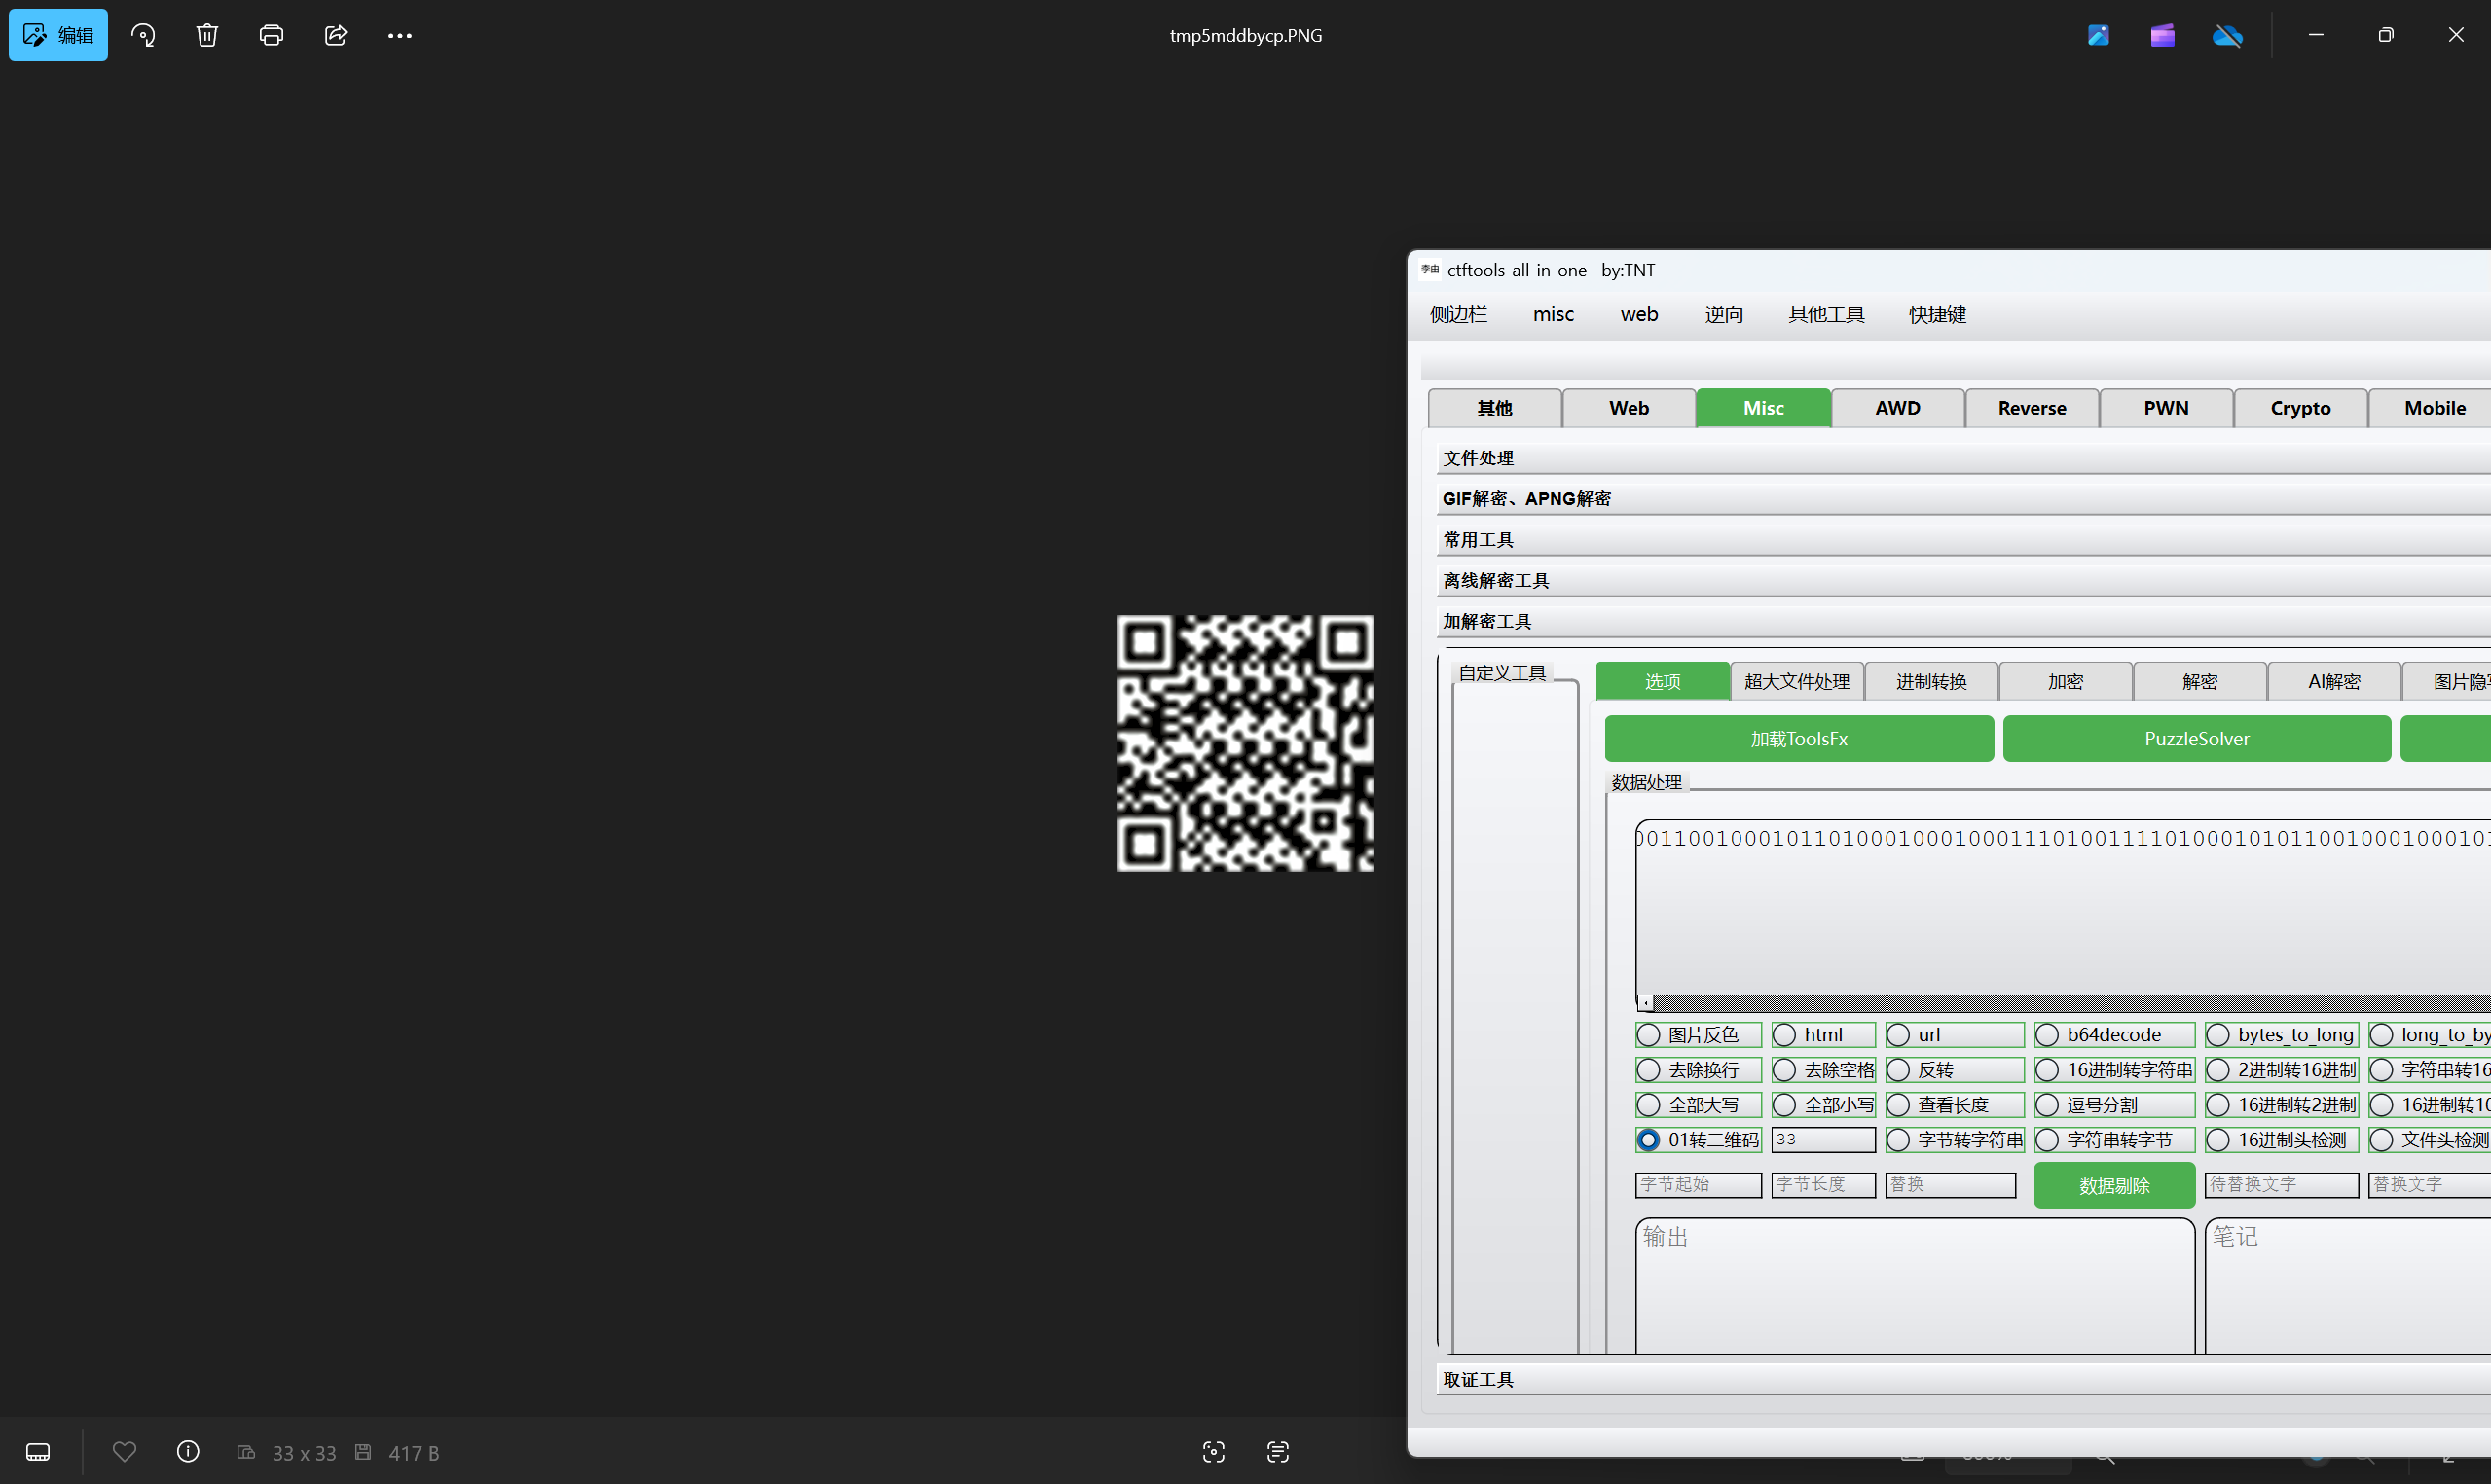This screenshot has width=2491, height=1484.
Task: Print the image using printer icon
Action: [271, 35]
